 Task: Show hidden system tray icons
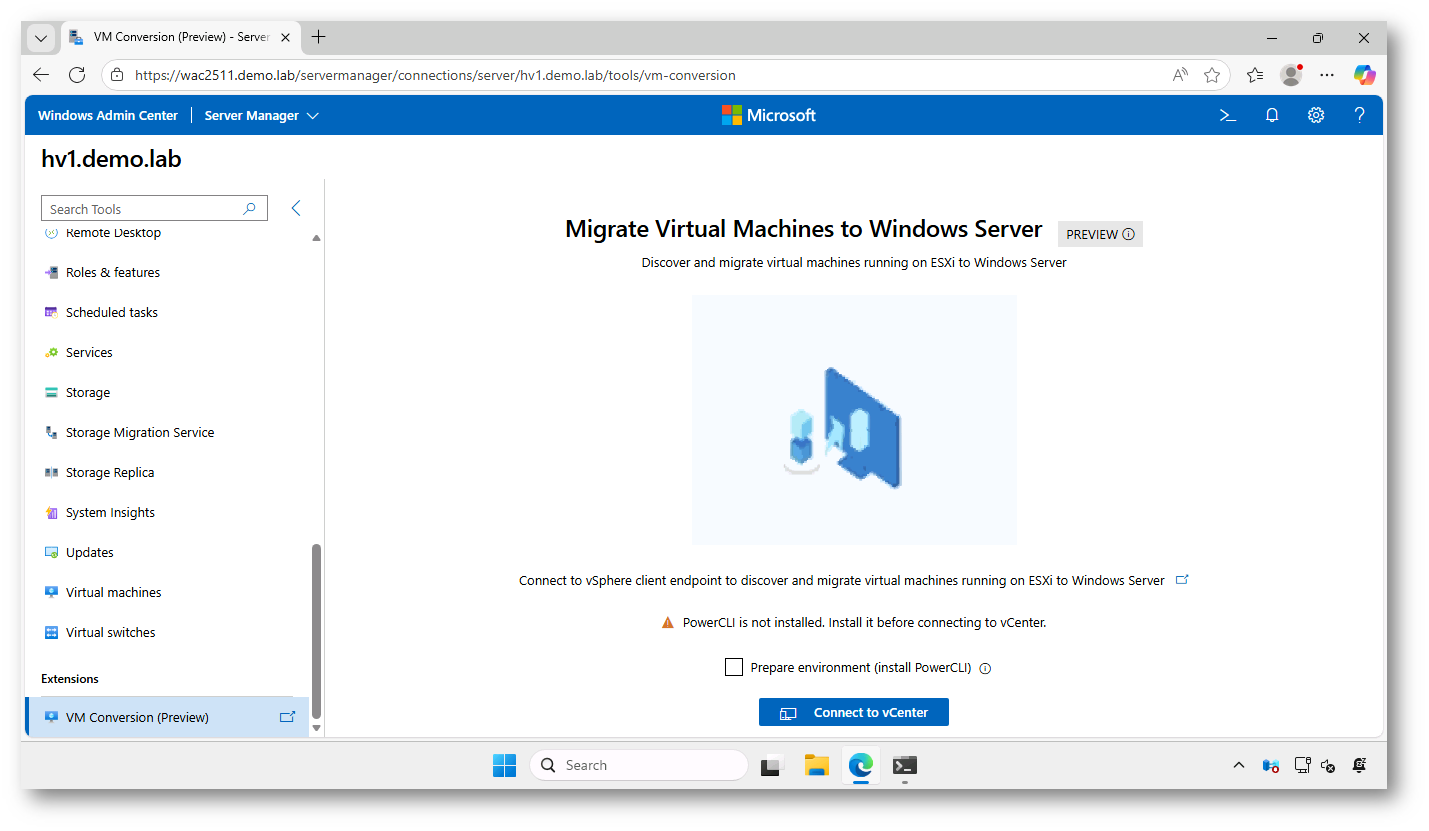pyautogui.click(x=1239, y=766)
